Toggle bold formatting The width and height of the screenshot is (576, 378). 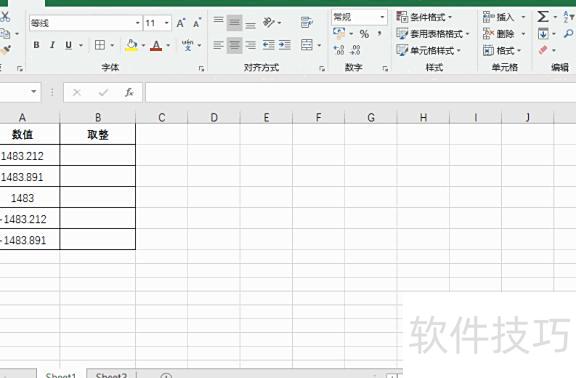click(x=36, y=45)
